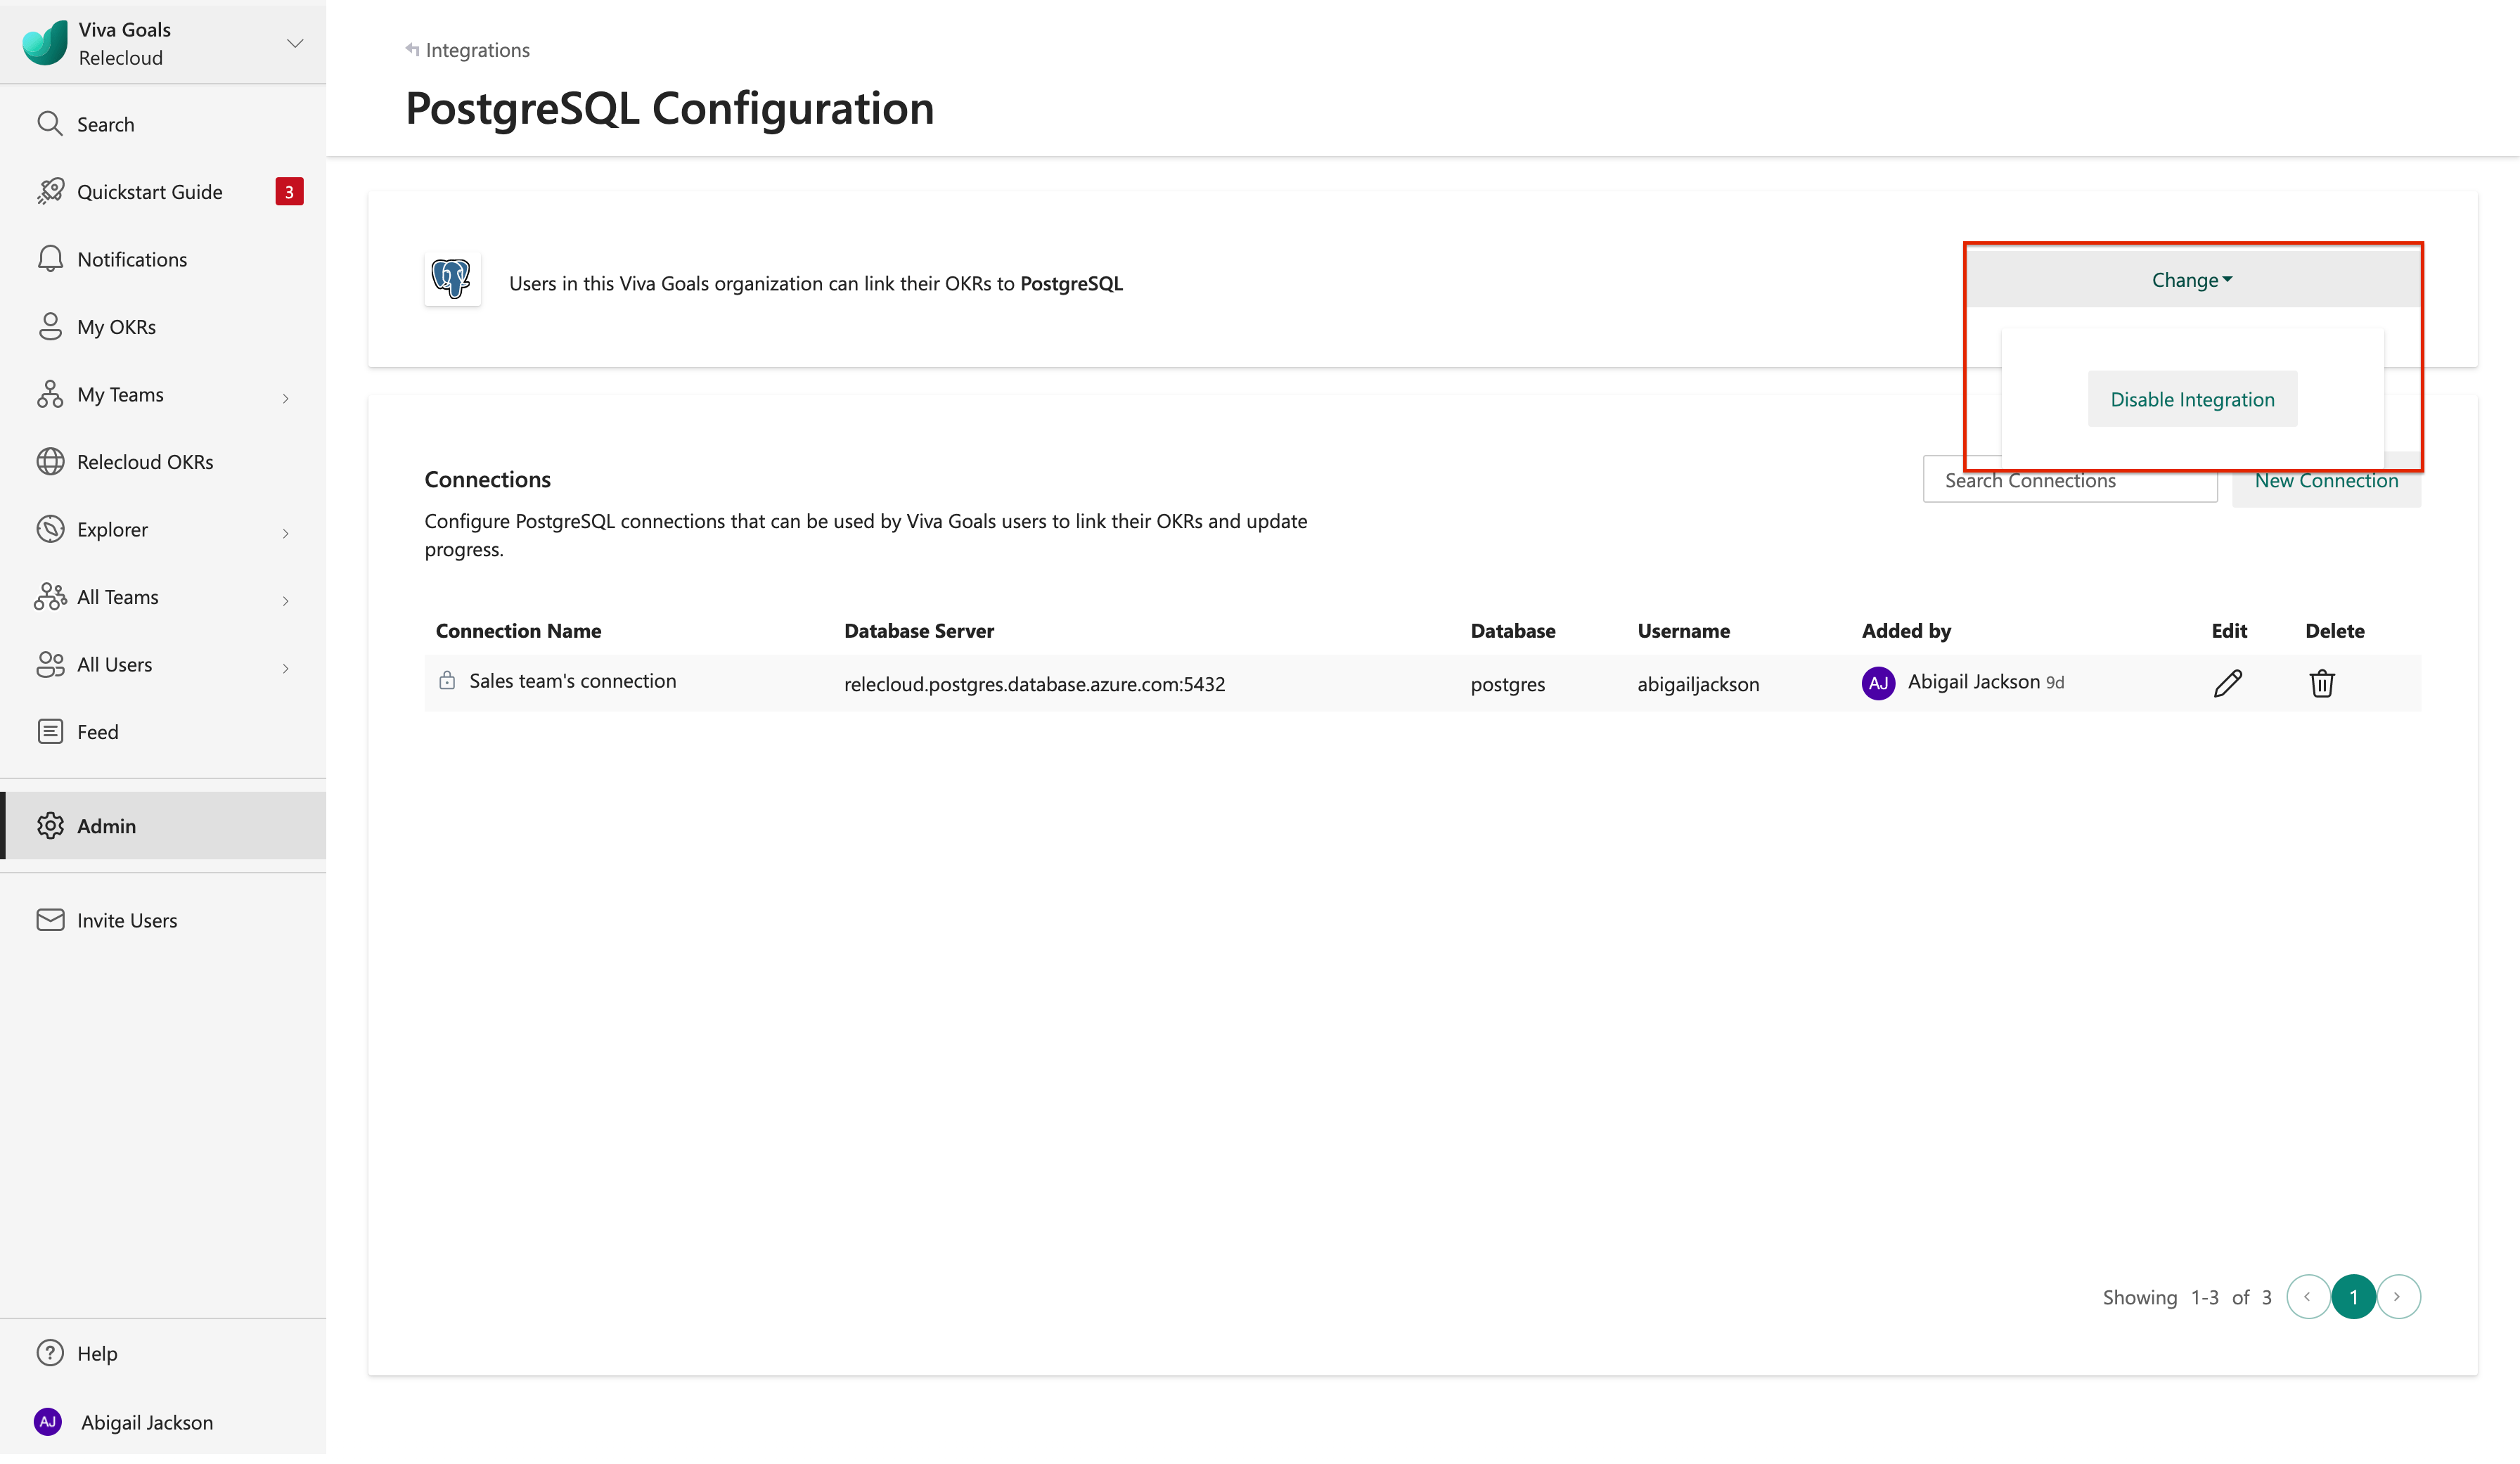Click the Search Connections field

coord(2070,480)
